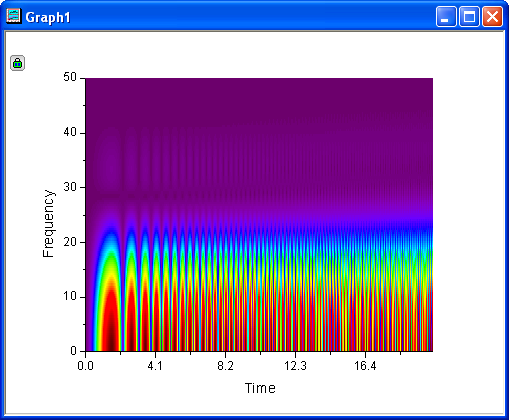Click the 40 tick label on Frequency axis
The image size is (509, 420).
coord(70,133)
